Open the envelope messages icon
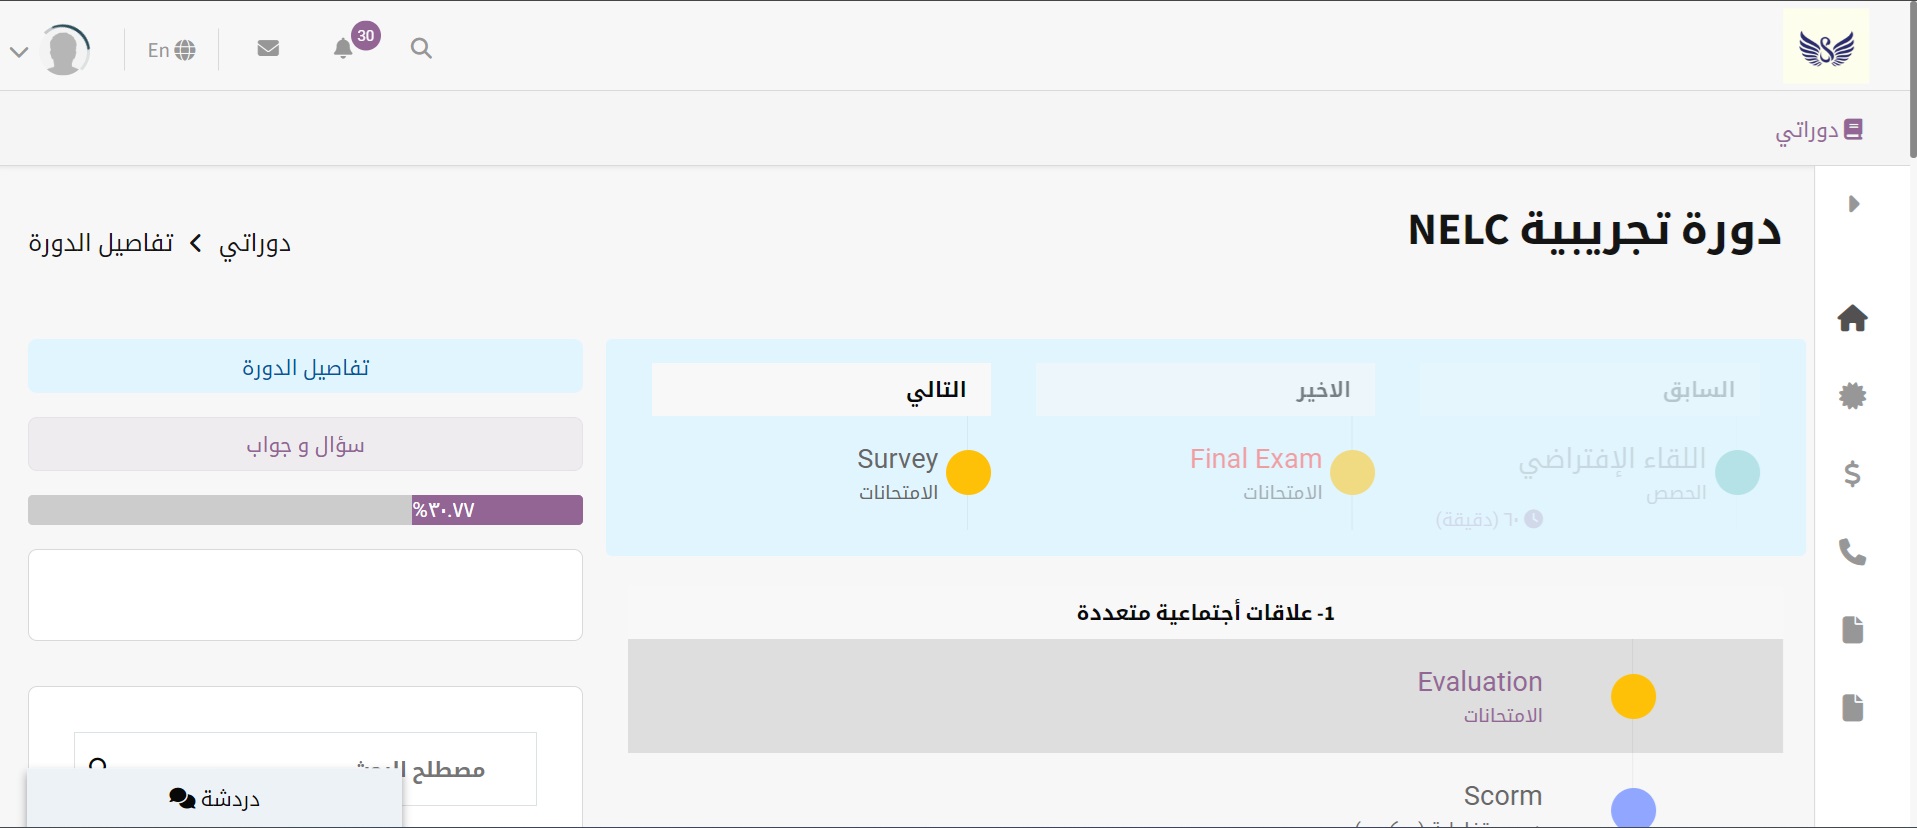The width and height of the screenshot is (1917, 828). (x=268, y=48)
